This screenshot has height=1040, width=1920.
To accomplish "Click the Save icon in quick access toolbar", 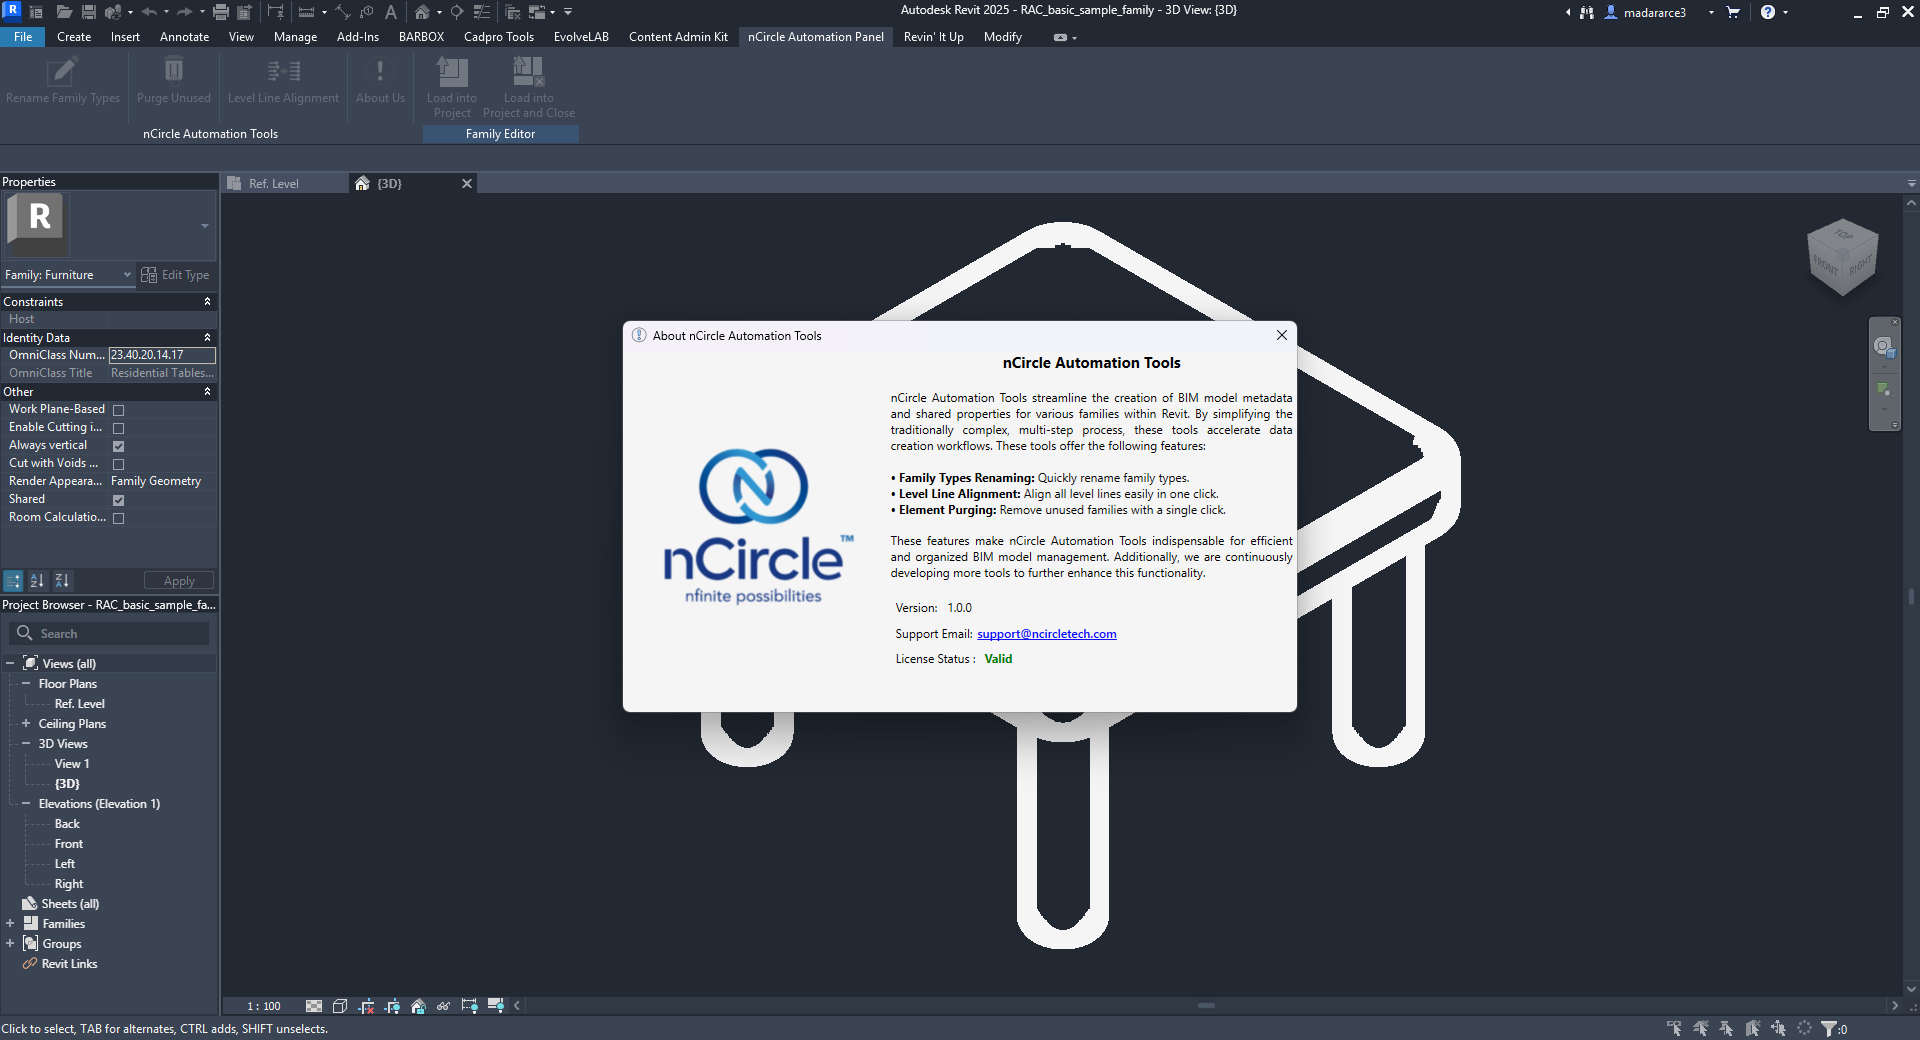I will coord(89,12).
